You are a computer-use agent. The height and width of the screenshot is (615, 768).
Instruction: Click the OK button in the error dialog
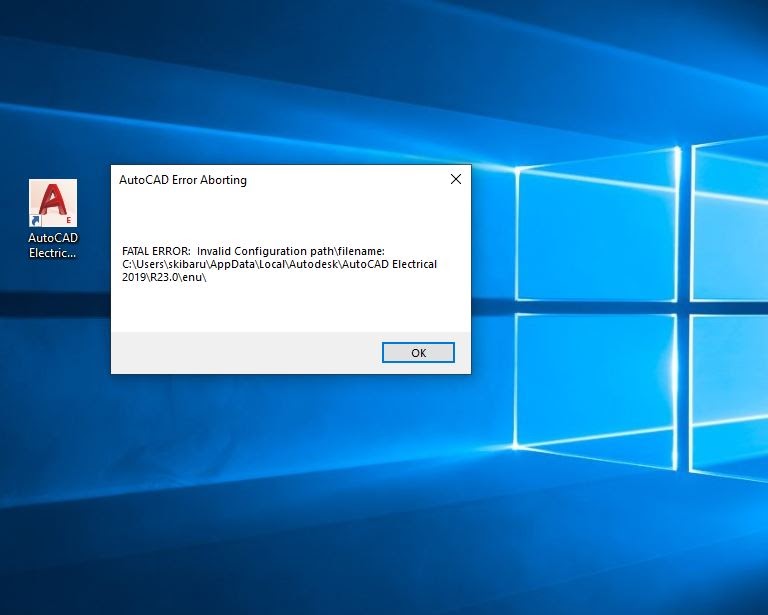[x=418, y=353]
